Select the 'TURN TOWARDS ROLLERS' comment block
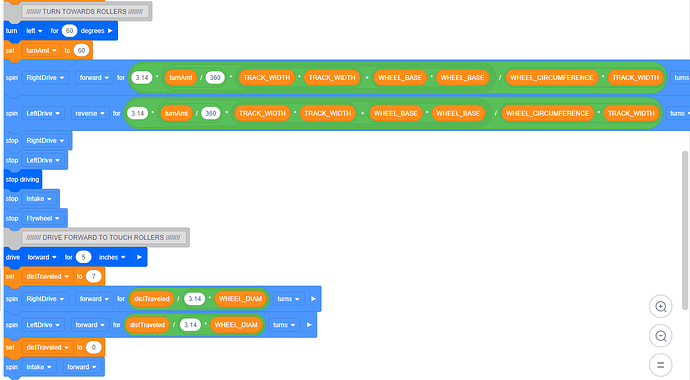 pyautogui.click(x=84, y=11)
